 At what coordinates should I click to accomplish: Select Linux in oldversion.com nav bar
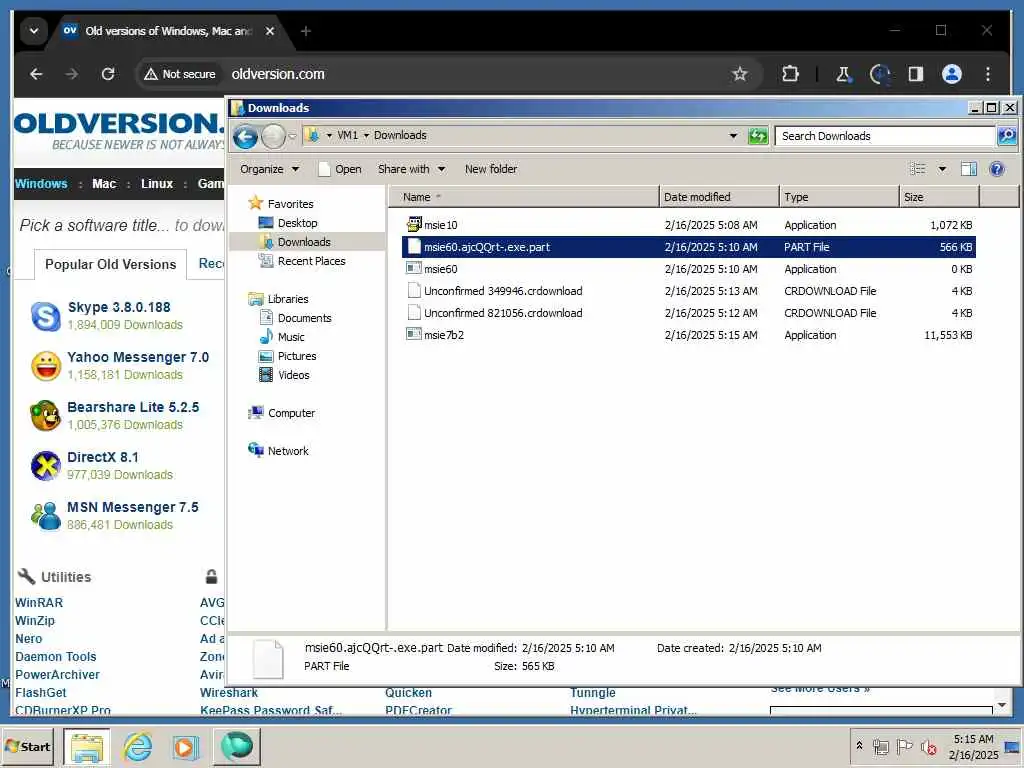point(157,184)
